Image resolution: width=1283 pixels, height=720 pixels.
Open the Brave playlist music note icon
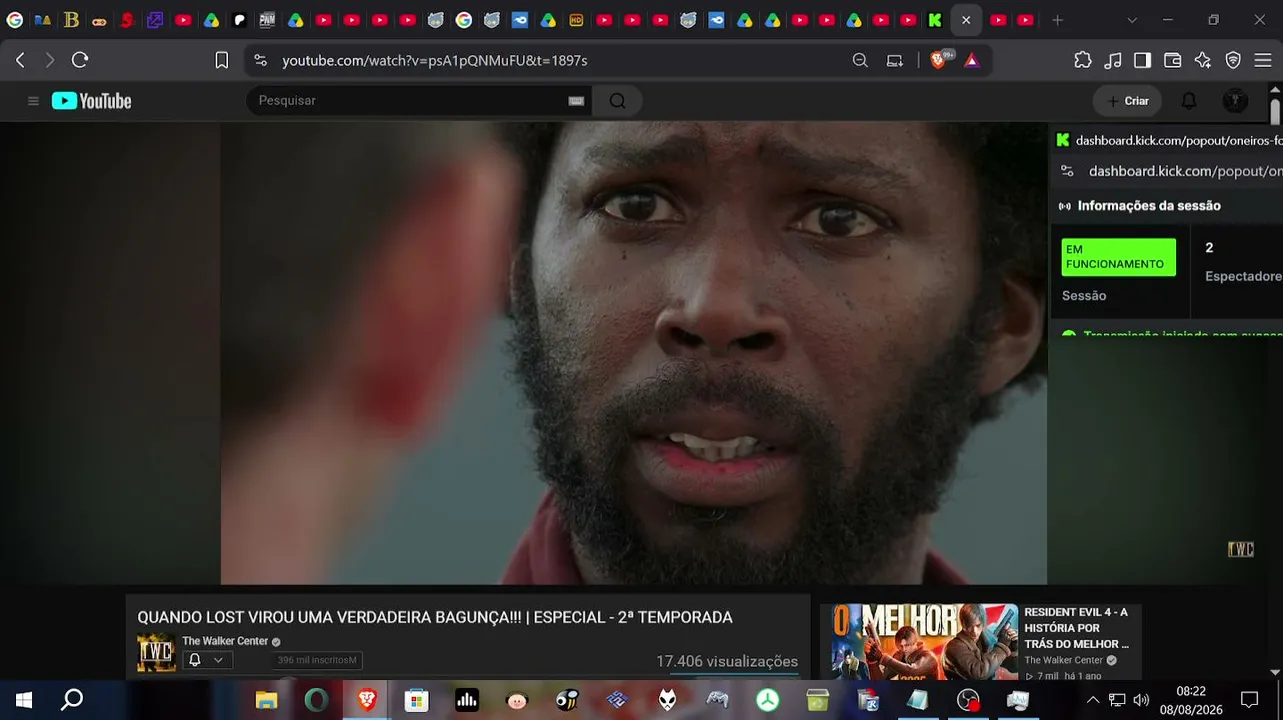[x=1113, y=60]
